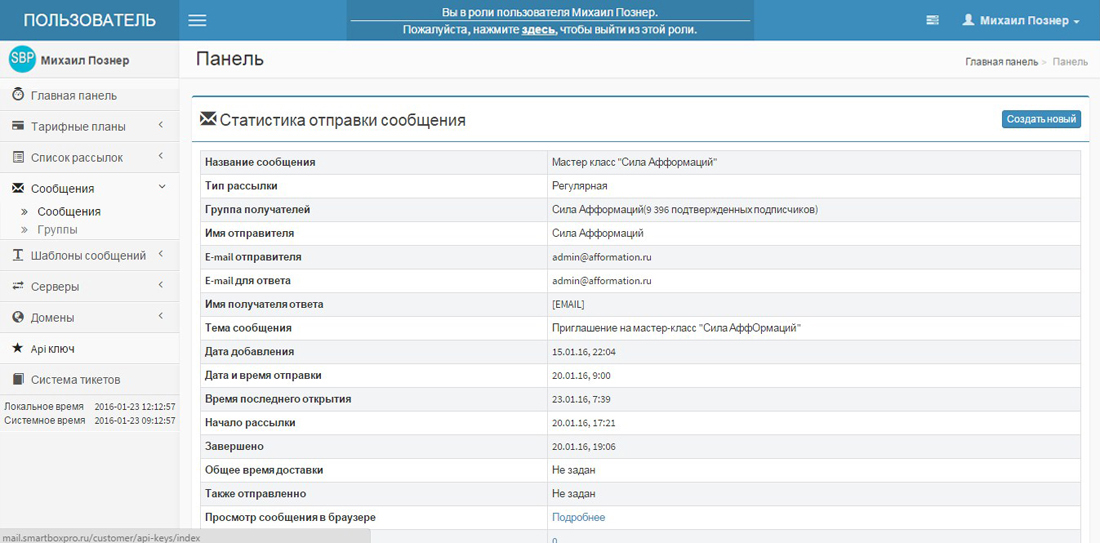Click the envelope icon beside Сообщения menu
Viewport: 1100px width, 543px height.
click(x=18, y=188)
